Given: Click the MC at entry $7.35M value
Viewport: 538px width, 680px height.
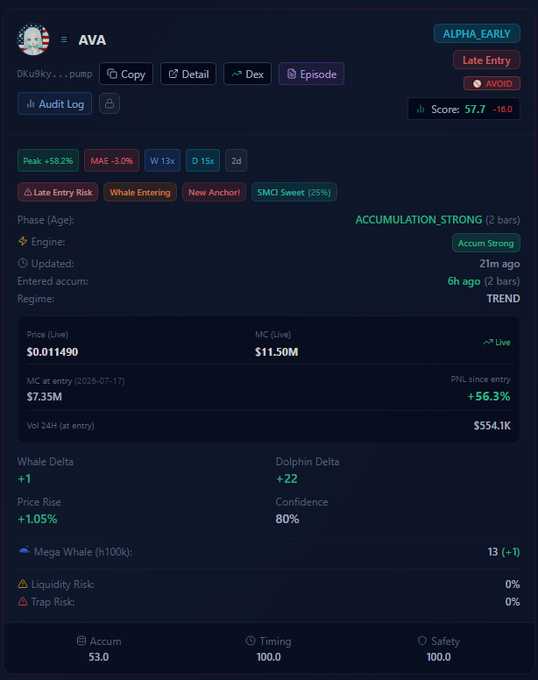Looking at the screenshot, I should click(x=44, y=396).
